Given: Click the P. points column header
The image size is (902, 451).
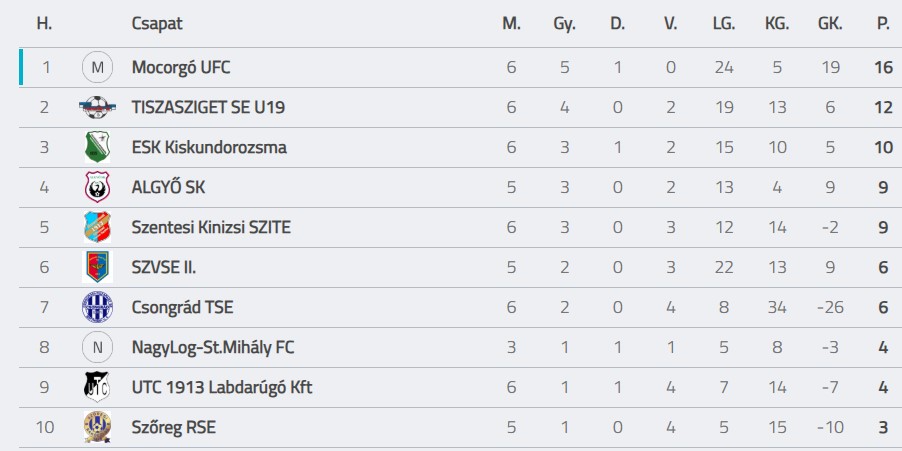Looking at the screenshot, I should click(x=883, y=24).
